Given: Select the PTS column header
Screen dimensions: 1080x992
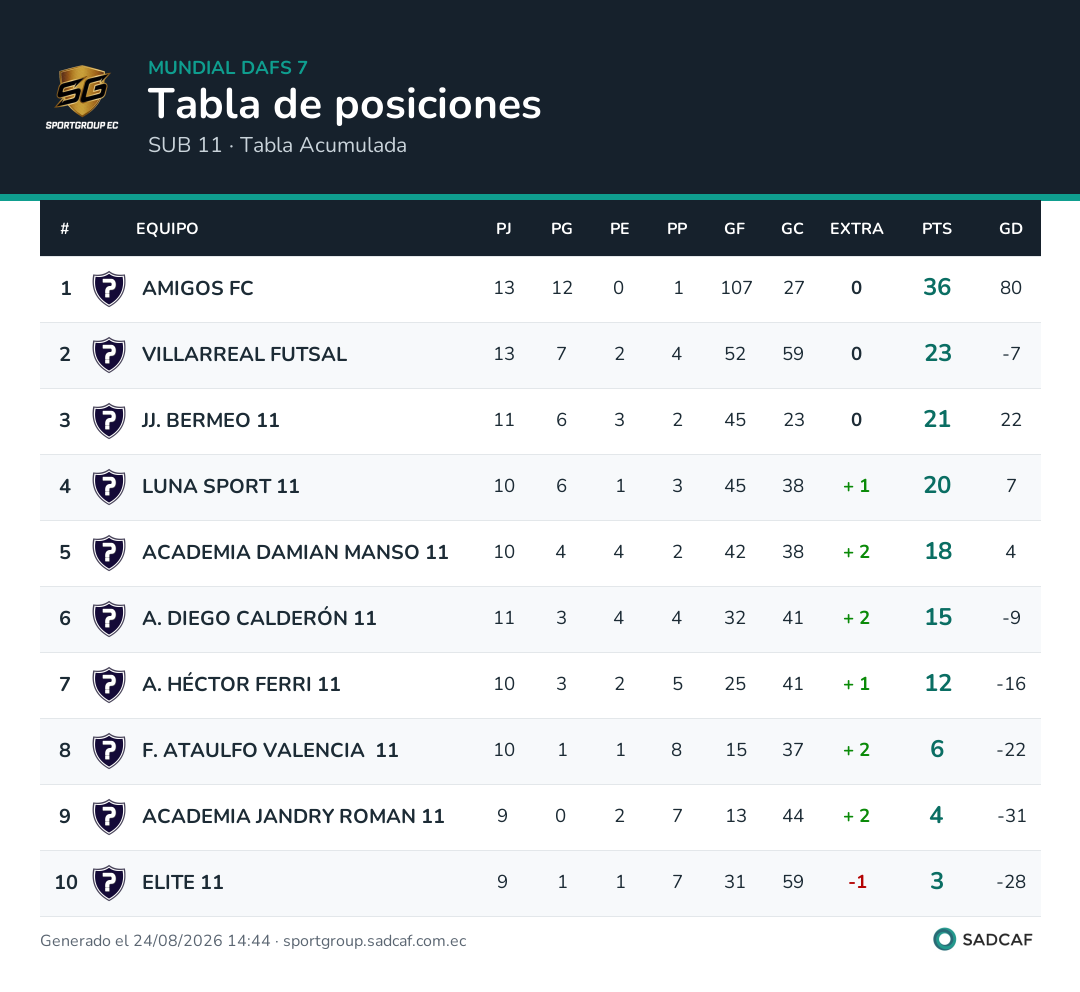Looking at the screenshot, I should tap(937, 229).
